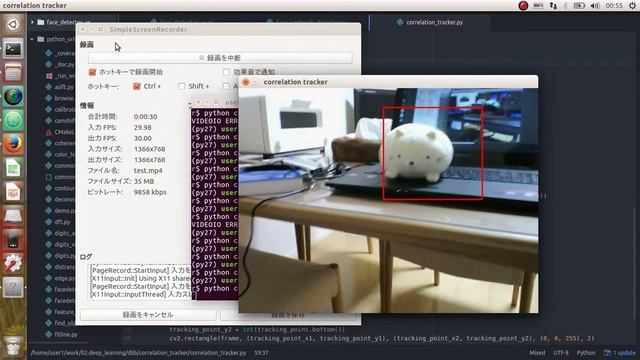640x360 pixels.
Task: Click the 59:37 cursor position indicator
Action: pos(261,353)
